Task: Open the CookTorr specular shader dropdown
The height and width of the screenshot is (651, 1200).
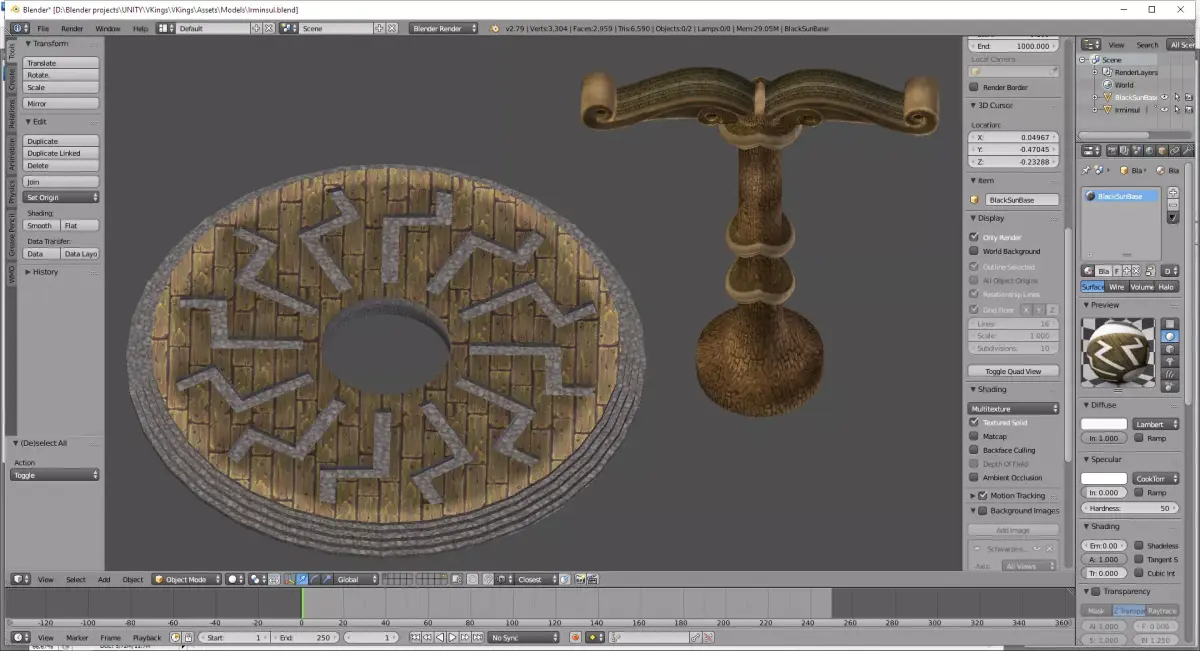Action: [x=1156, y=479]
